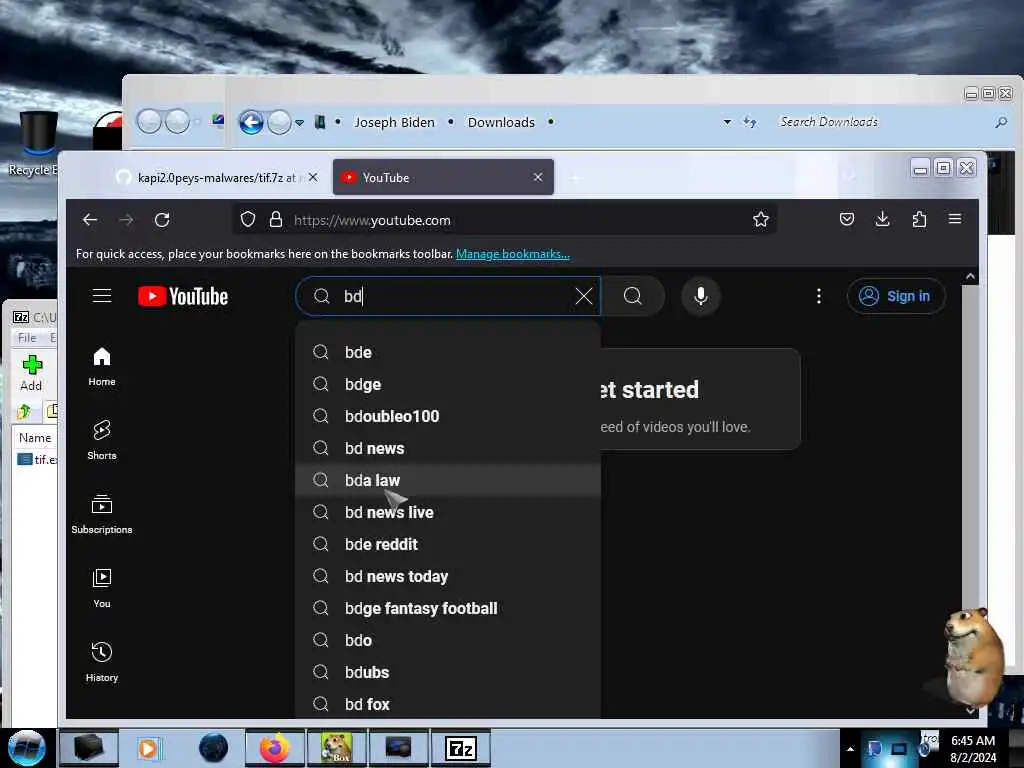
Task: Open YouTube hamburger guide menu
Action: pos(102,296)
